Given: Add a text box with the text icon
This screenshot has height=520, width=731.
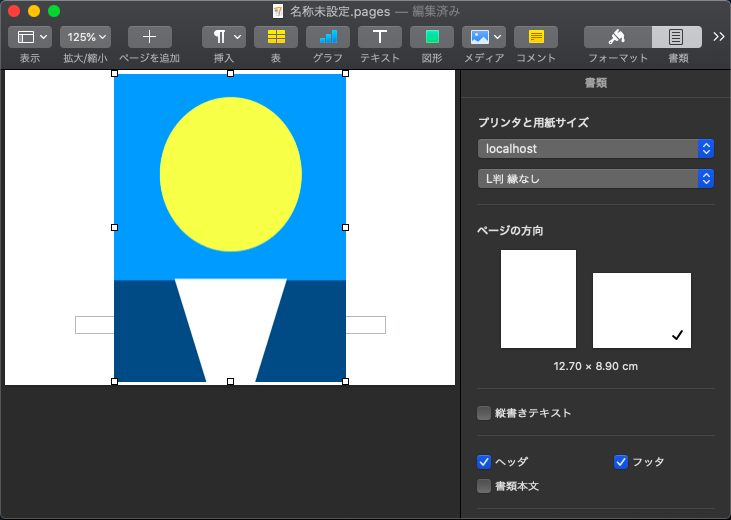Looking at the screenshot, I should point(380,37).
